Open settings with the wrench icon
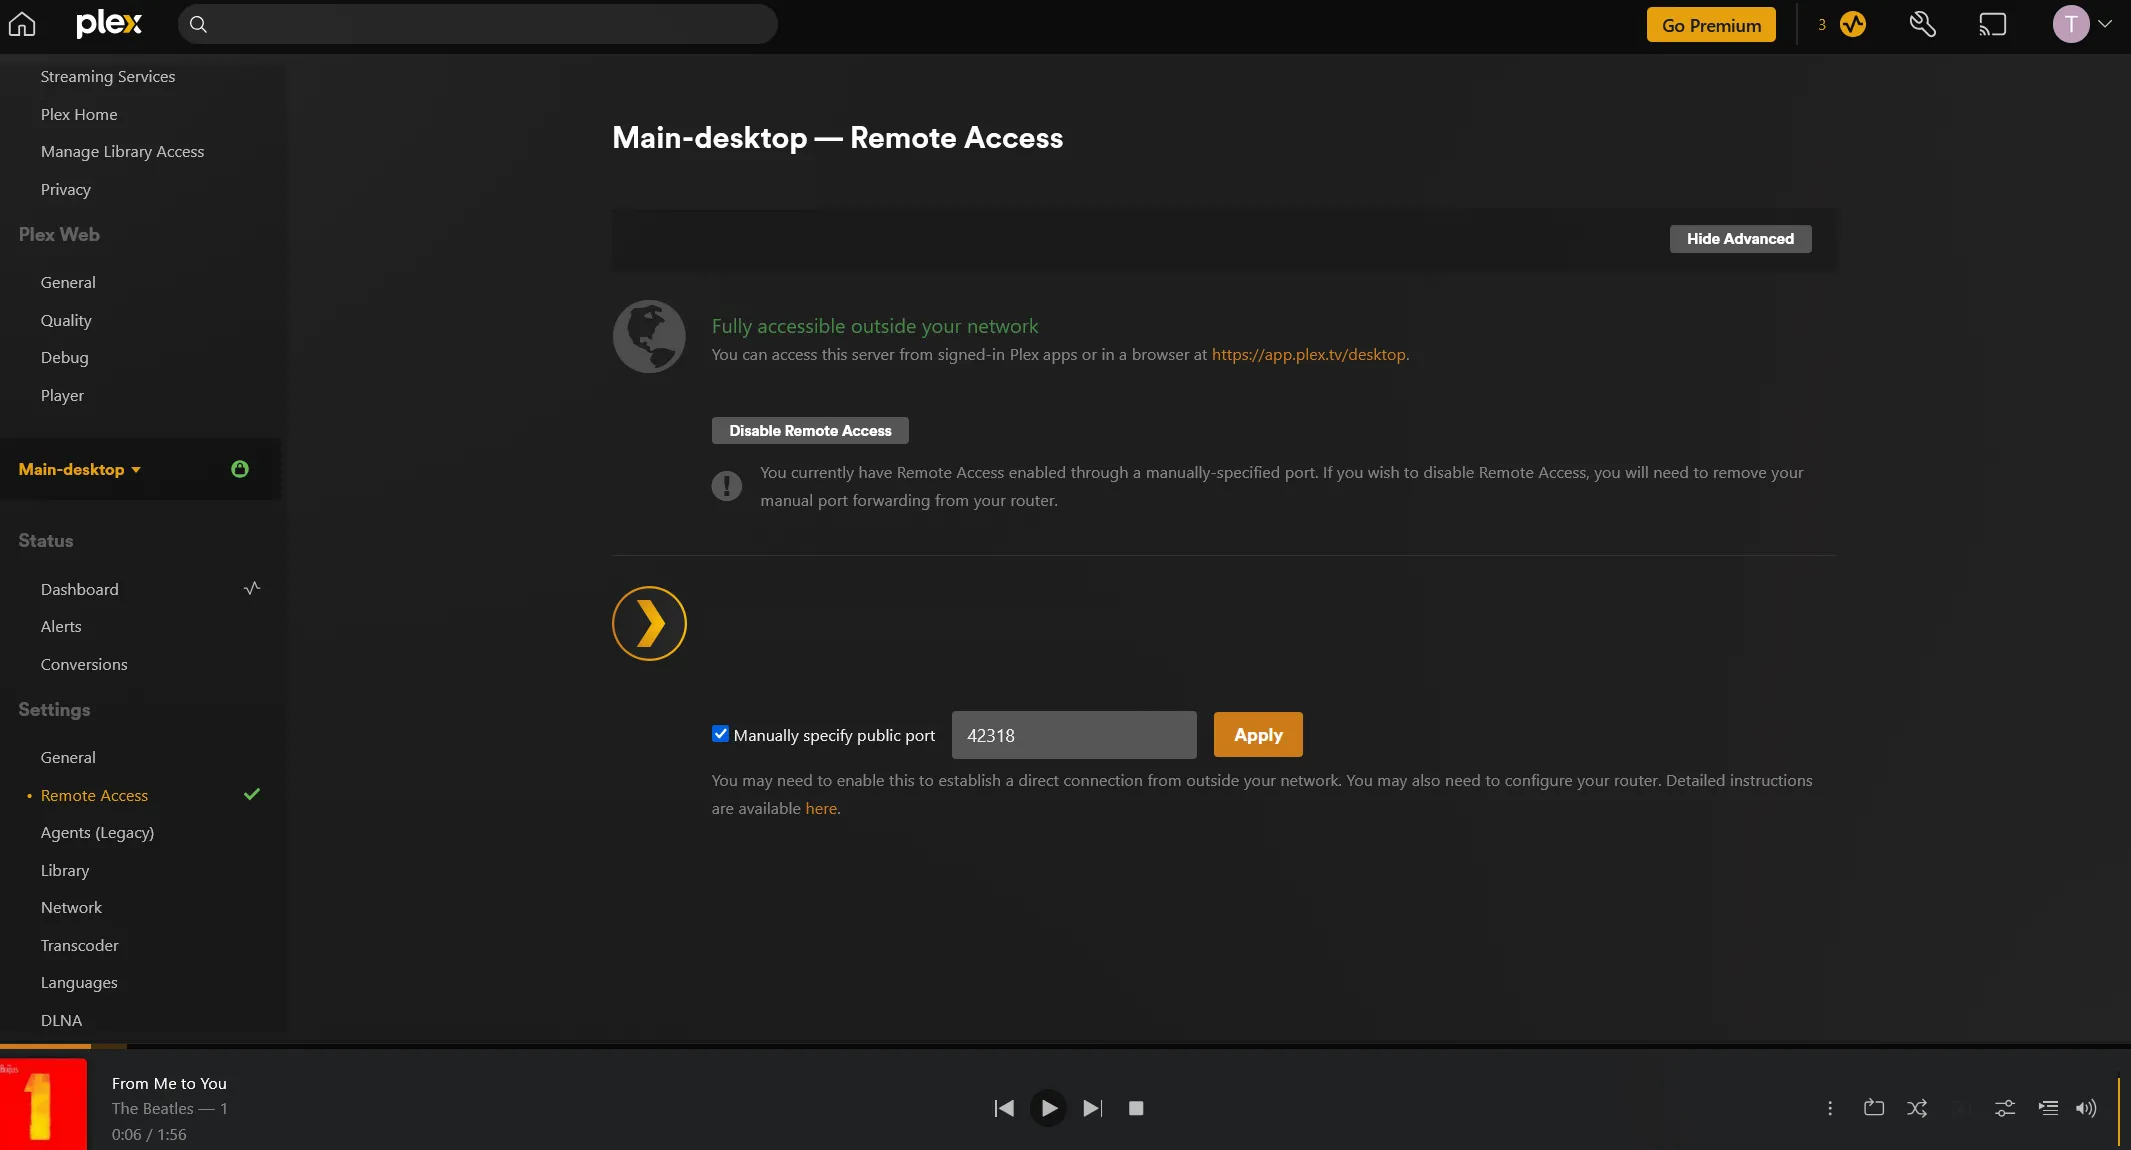The height and width of the screenshot is (1150, 2131). tap(1922, 24)
